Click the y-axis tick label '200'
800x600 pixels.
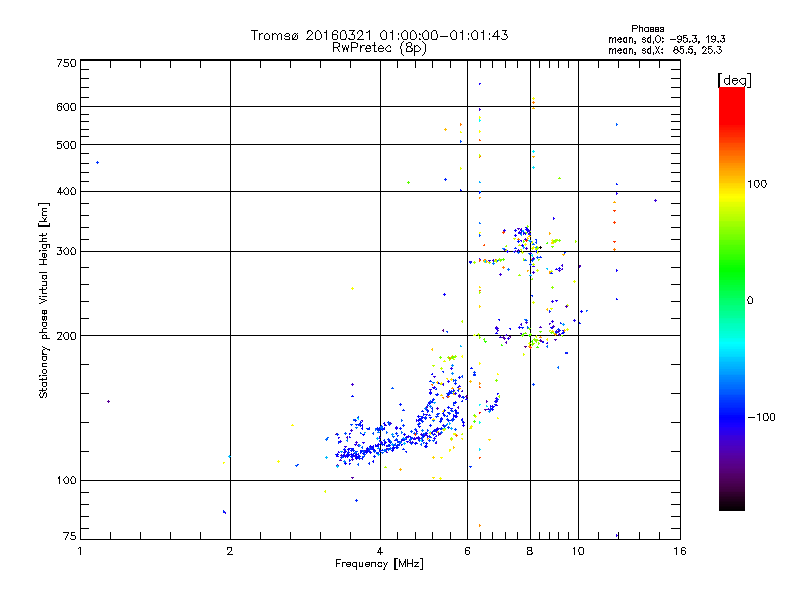click(x=66, y=336)
